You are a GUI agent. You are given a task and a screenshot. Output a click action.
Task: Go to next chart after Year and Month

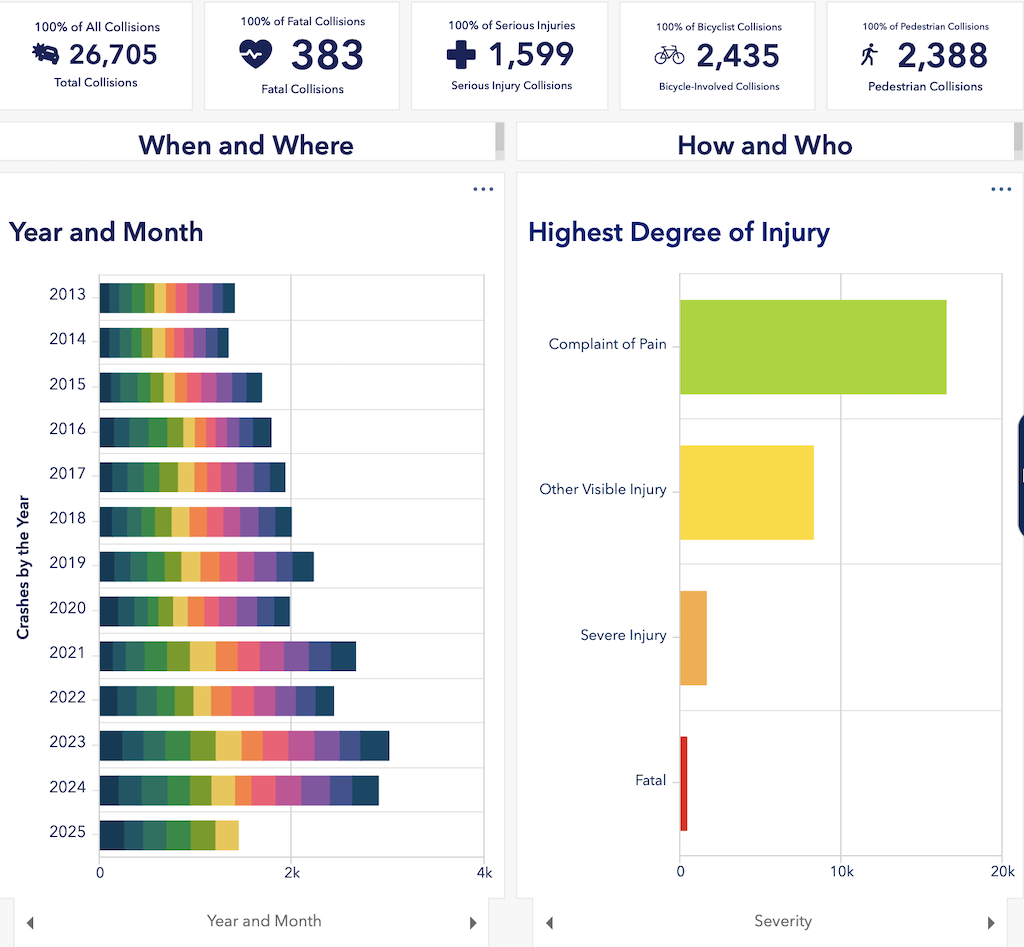pyautogui.click(x=473, y=922)
